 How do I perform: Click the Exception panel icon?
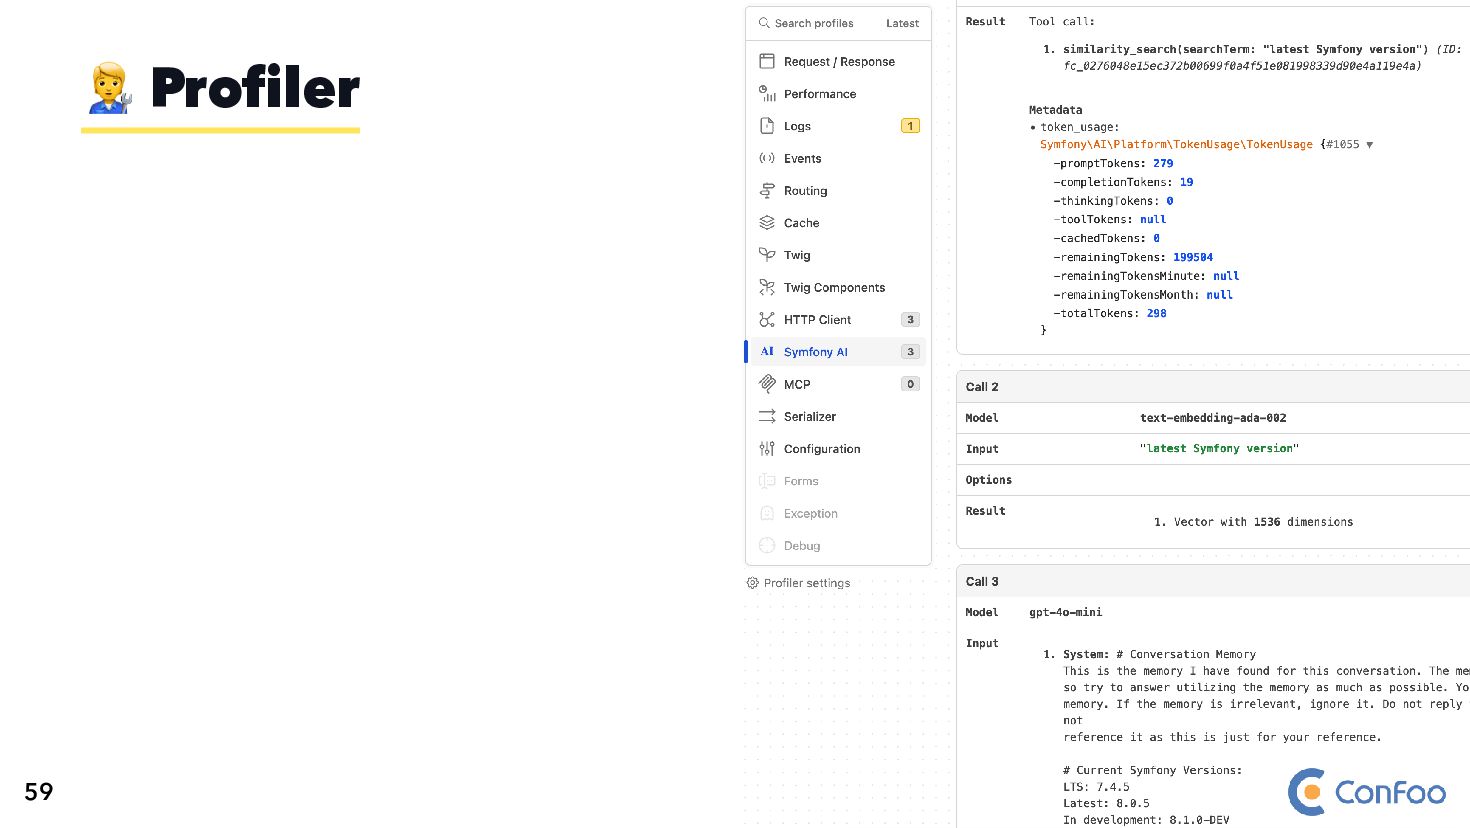(767, 513)
